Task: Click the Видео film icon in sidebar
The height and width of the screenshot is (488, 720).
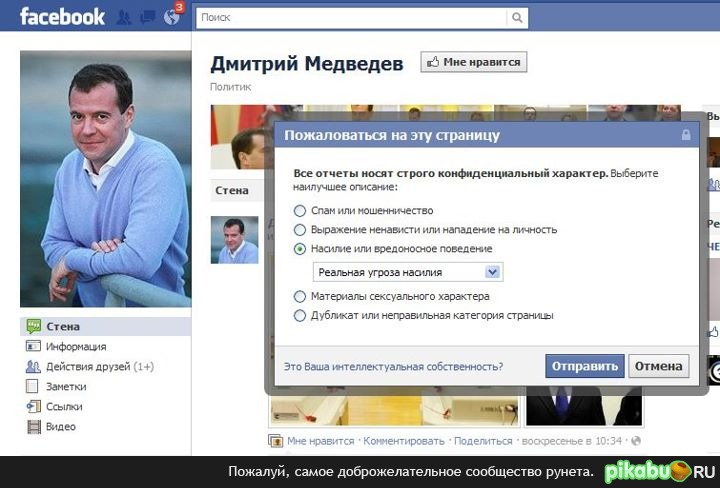Action: [x=34, y=426]
